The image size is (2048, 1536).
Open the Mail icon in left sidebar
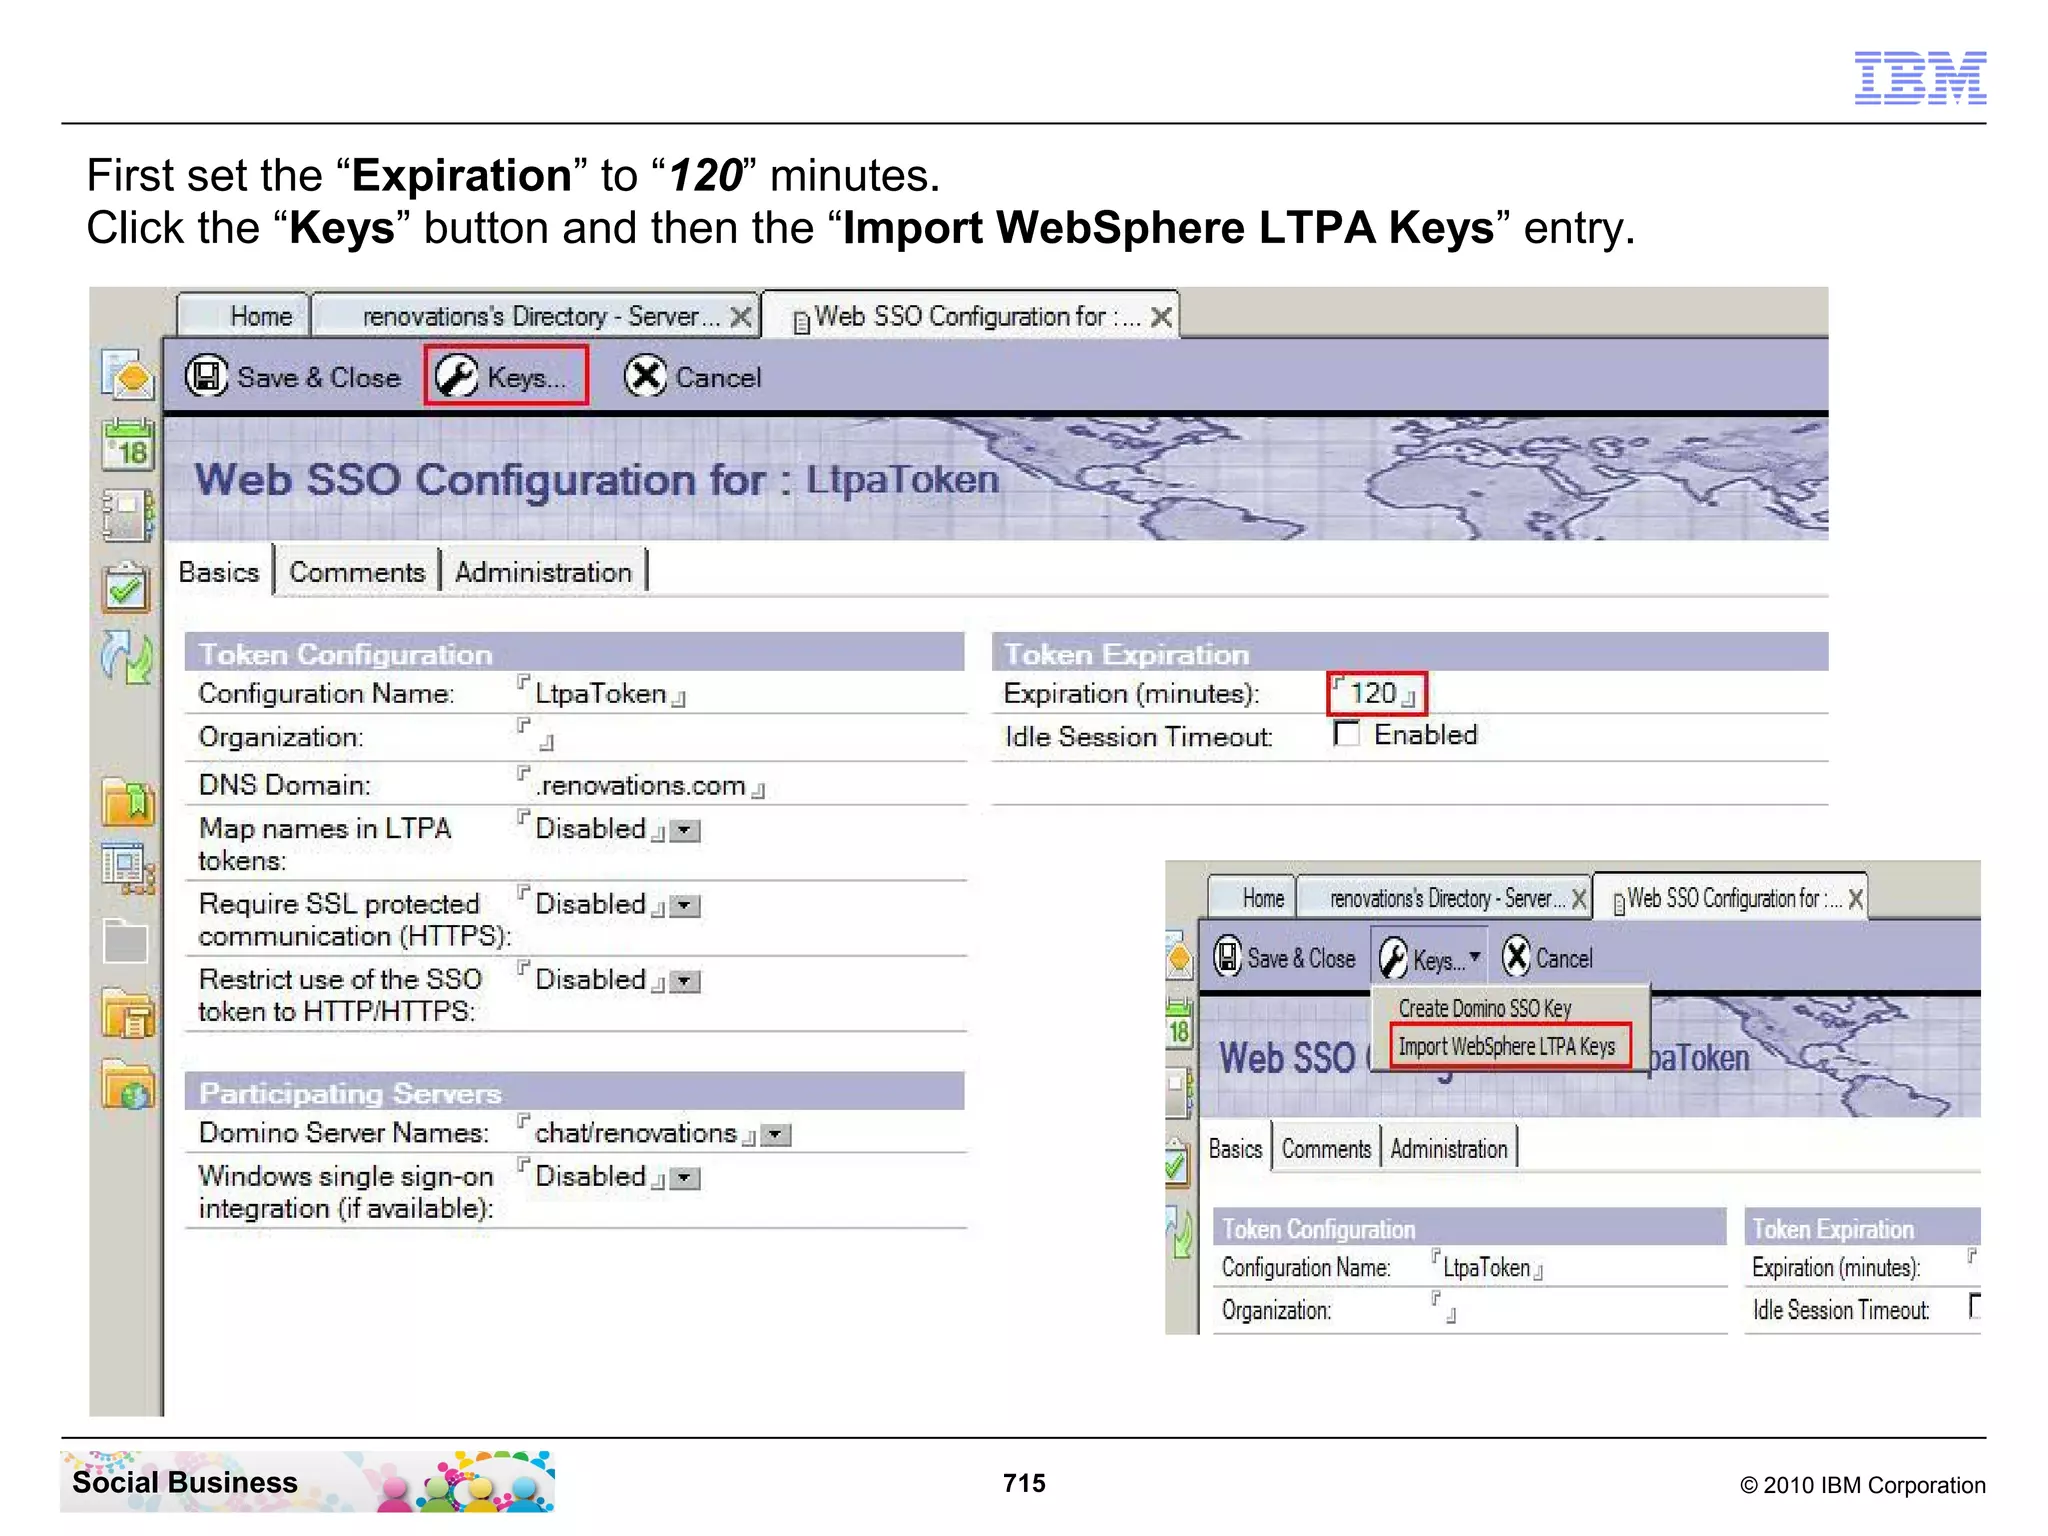(x=128, y=374)
